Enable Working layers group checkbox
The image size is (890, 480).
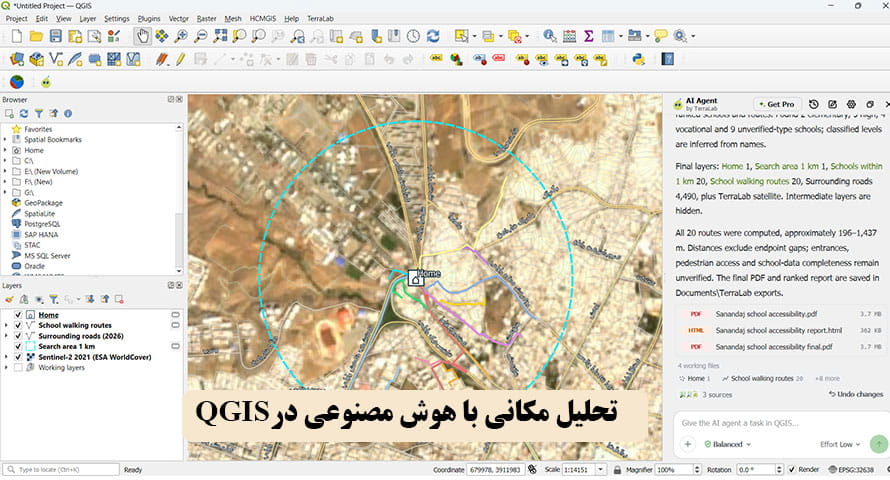tap(18, 368)
